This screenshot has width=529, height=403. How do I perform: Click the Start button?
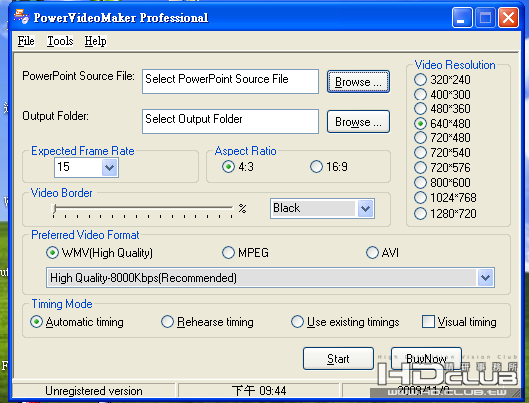click(x=338, y=359)
